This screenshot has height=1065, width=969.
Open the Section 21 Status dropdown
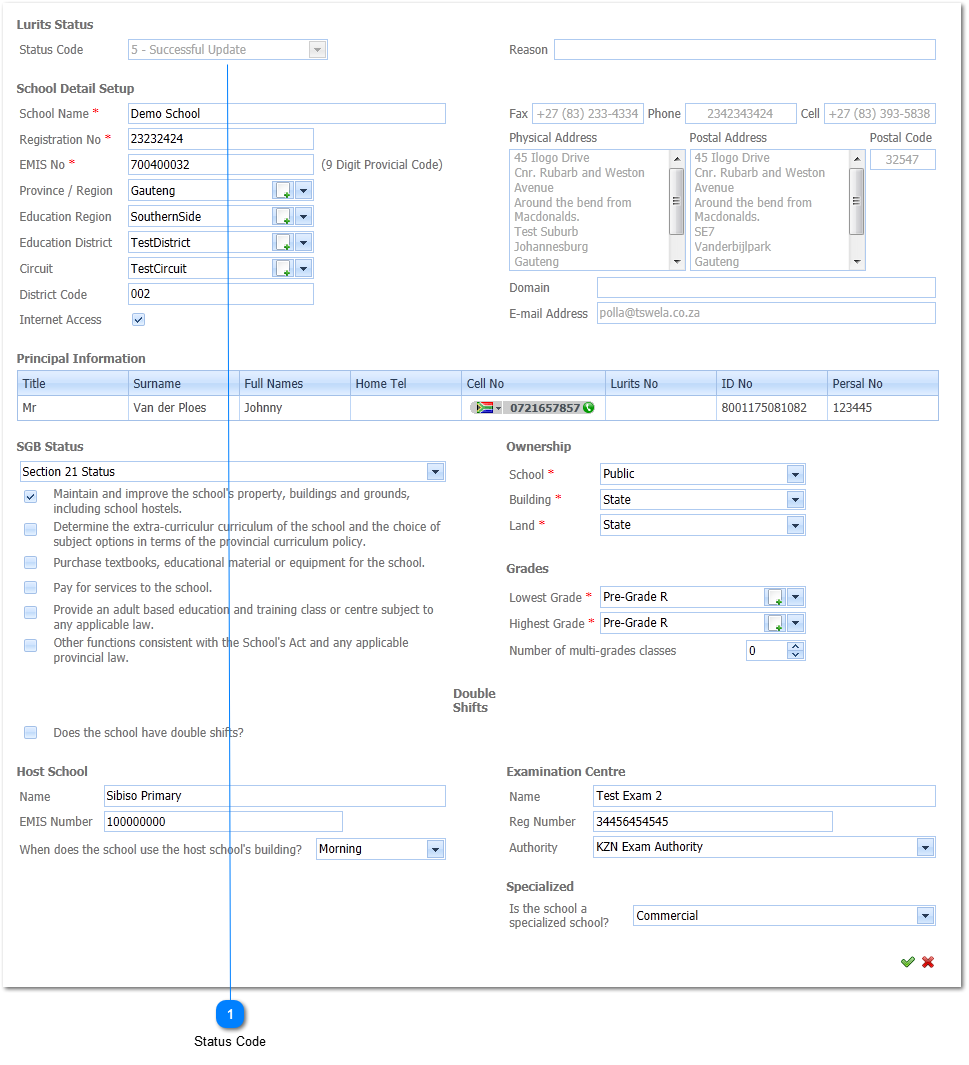tap(435, 471)
